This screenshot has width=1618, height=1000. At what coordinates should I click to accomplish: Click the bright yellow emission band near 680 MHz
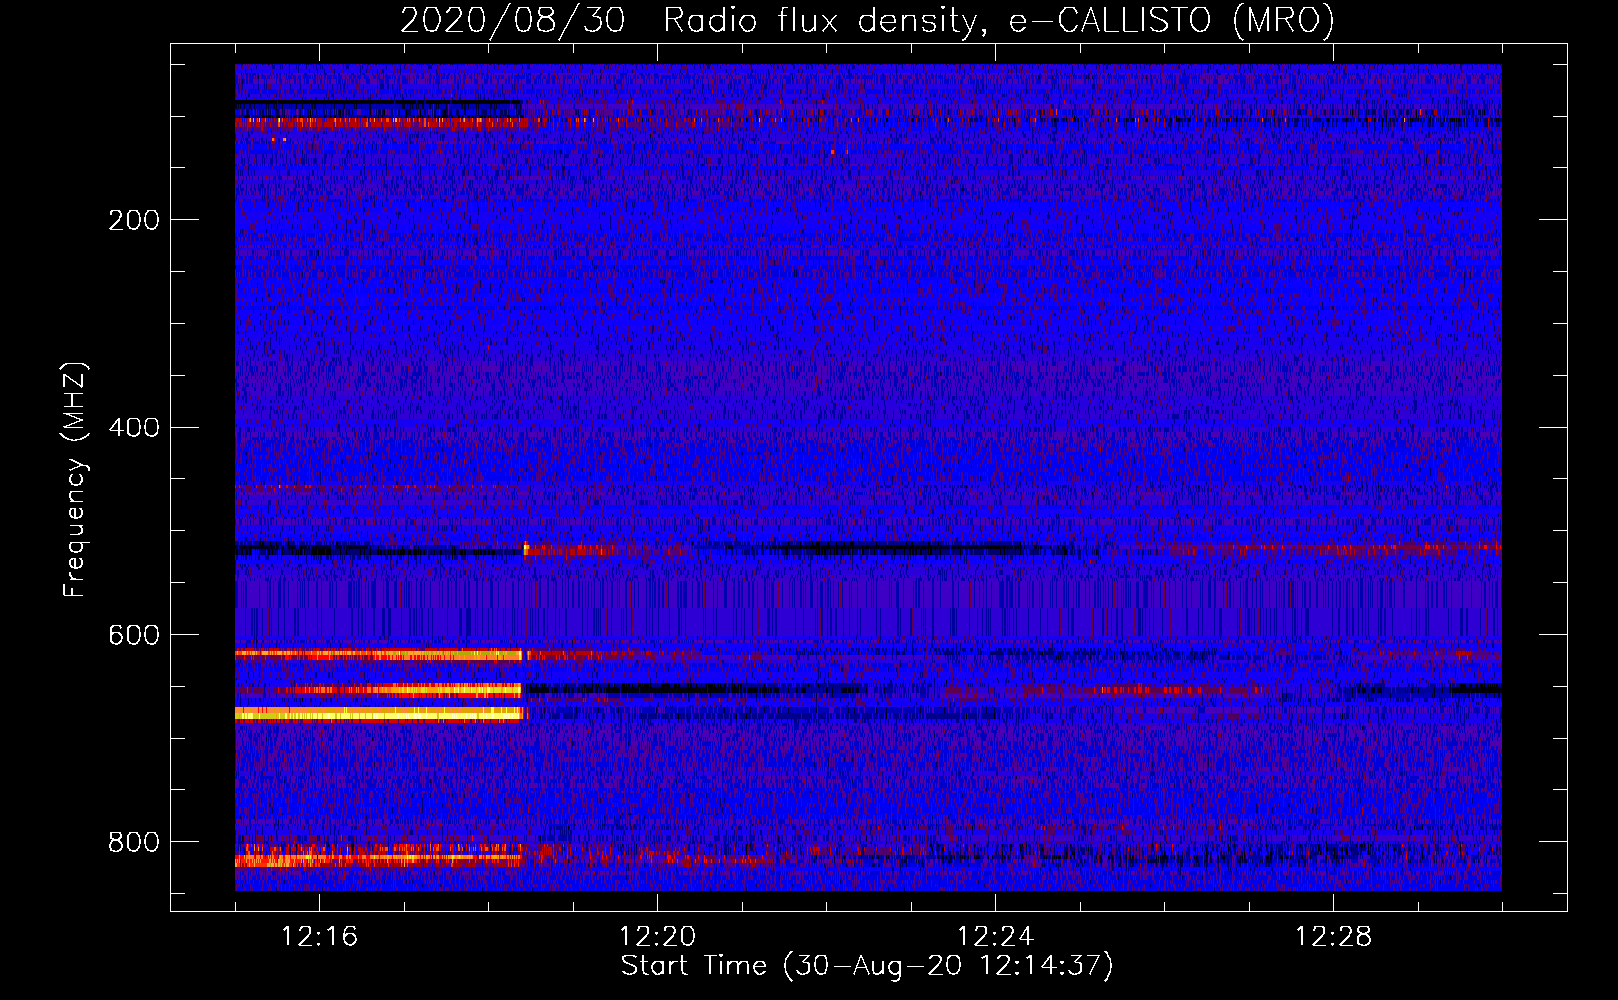click(x=379, y=713)
